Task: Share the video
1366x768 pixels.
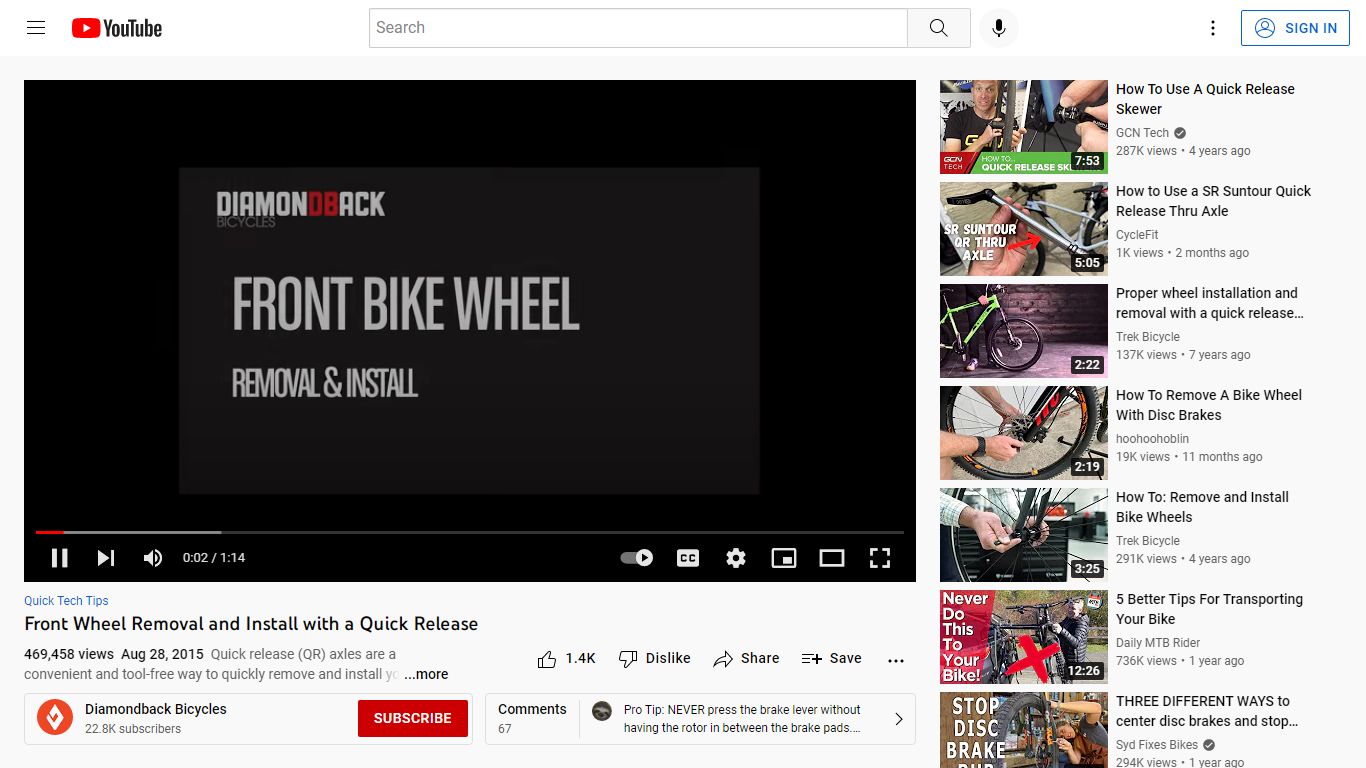Action: coord(746,659)
